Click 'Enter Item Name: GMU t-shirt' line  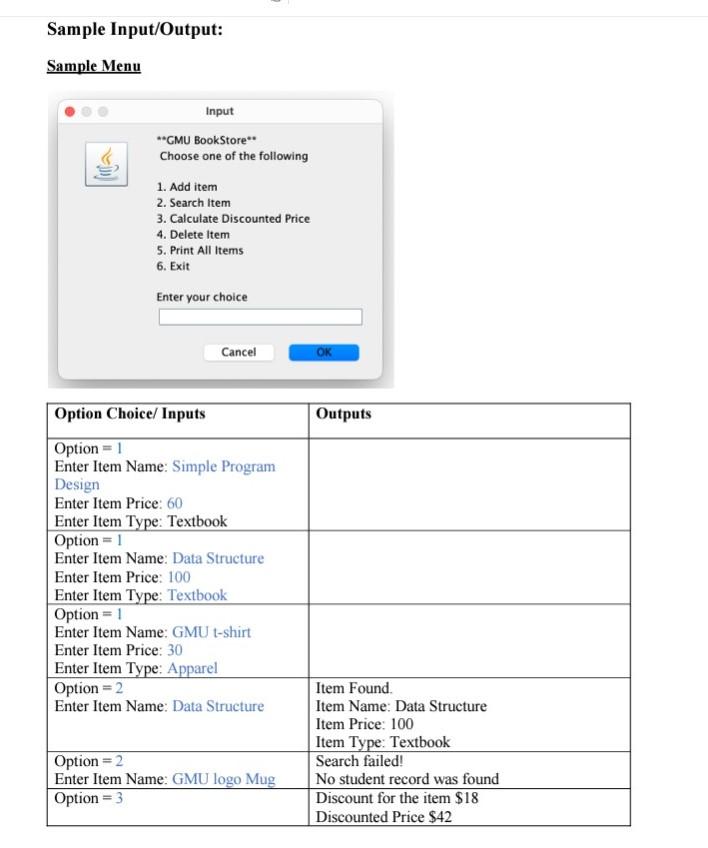point(153,632)
